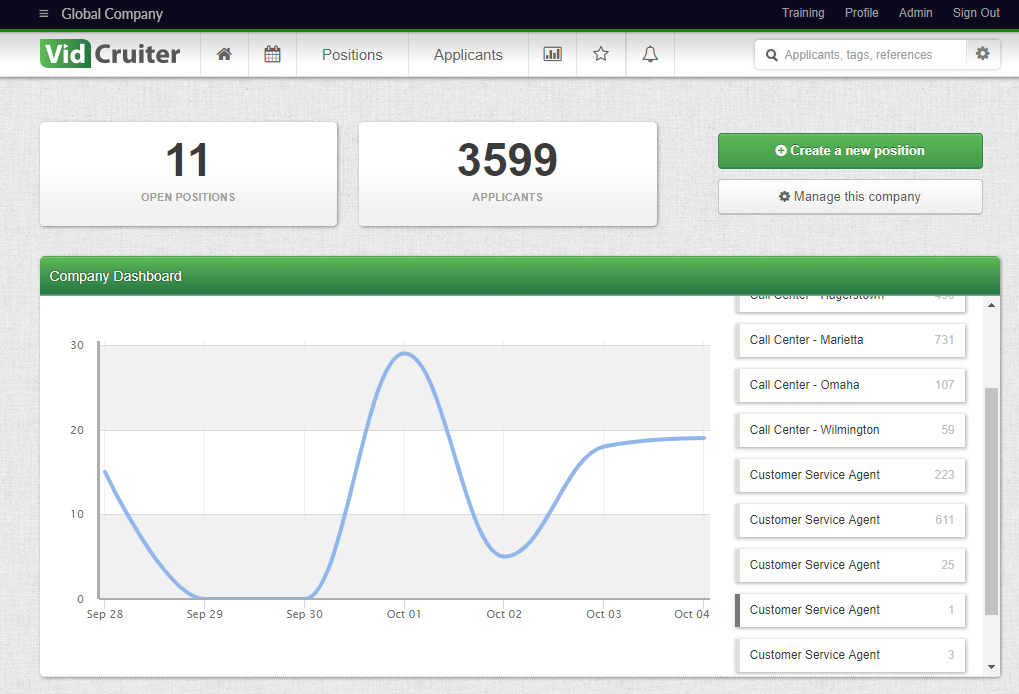The image size is (1019, 694).
Task: Open the Training link
Action: pyautogui.click(x=803, y=13)
